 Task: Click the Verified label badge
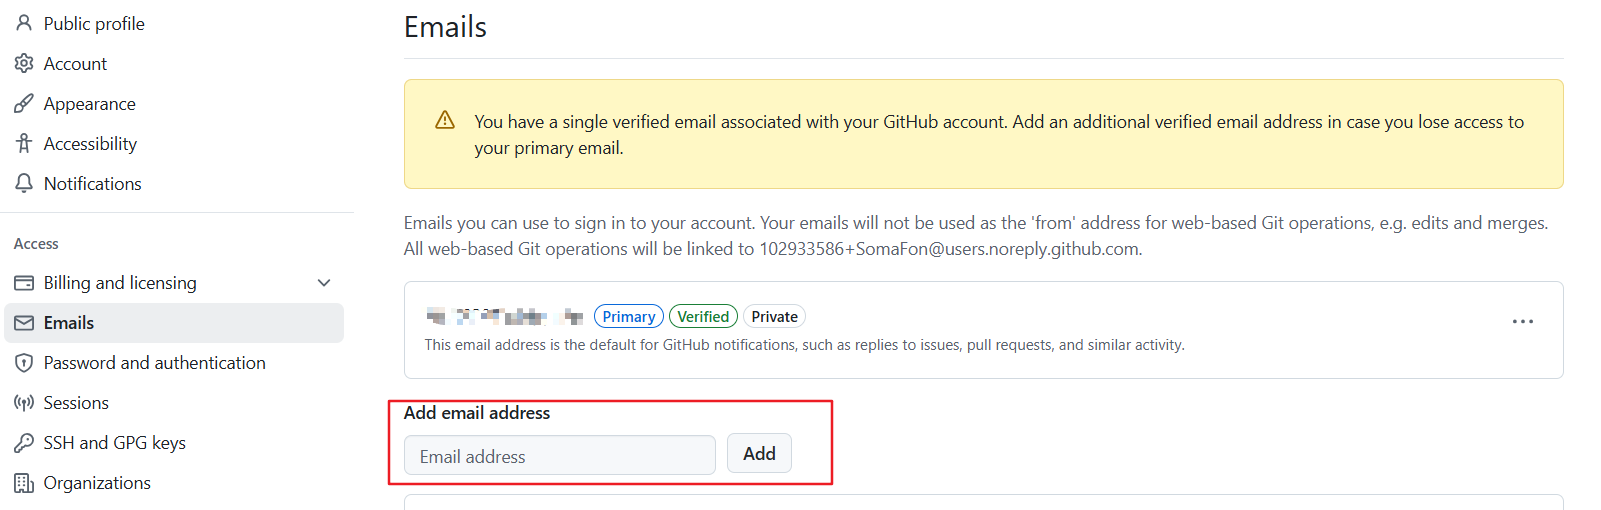click(x=703, y=317)
